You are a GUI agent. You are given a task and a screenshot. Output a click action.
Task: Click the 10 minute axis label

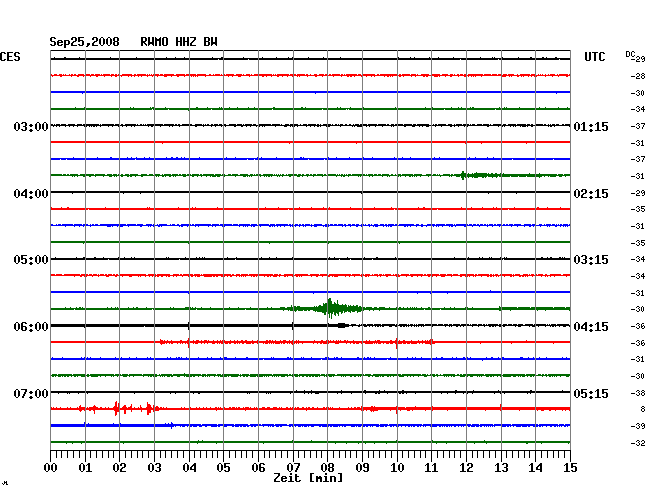(x=397, y=468)
